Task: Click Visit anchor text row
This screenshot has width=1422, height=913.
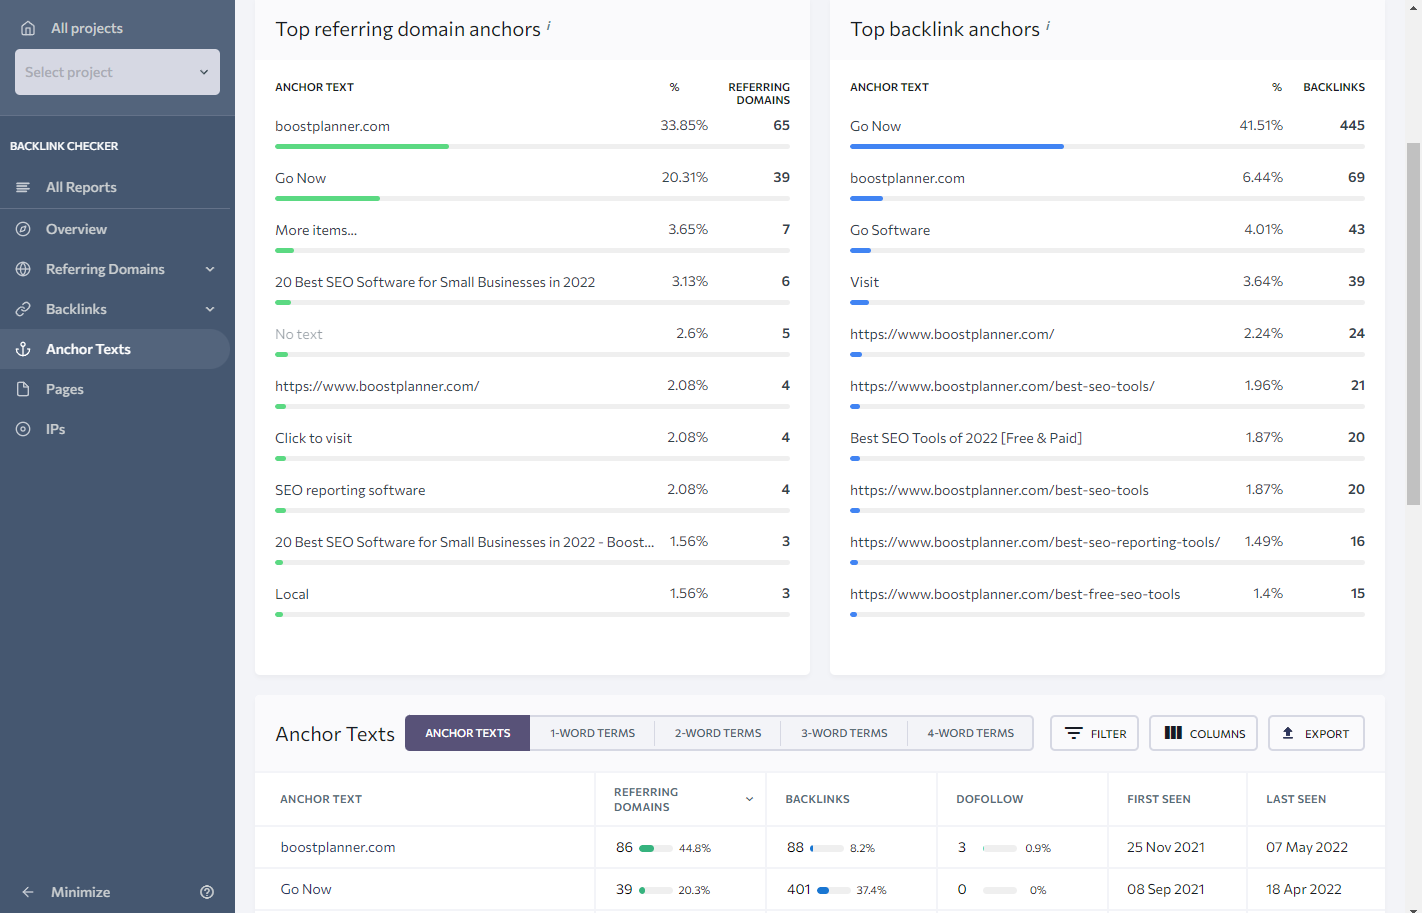Action: [x=864, y=282]
